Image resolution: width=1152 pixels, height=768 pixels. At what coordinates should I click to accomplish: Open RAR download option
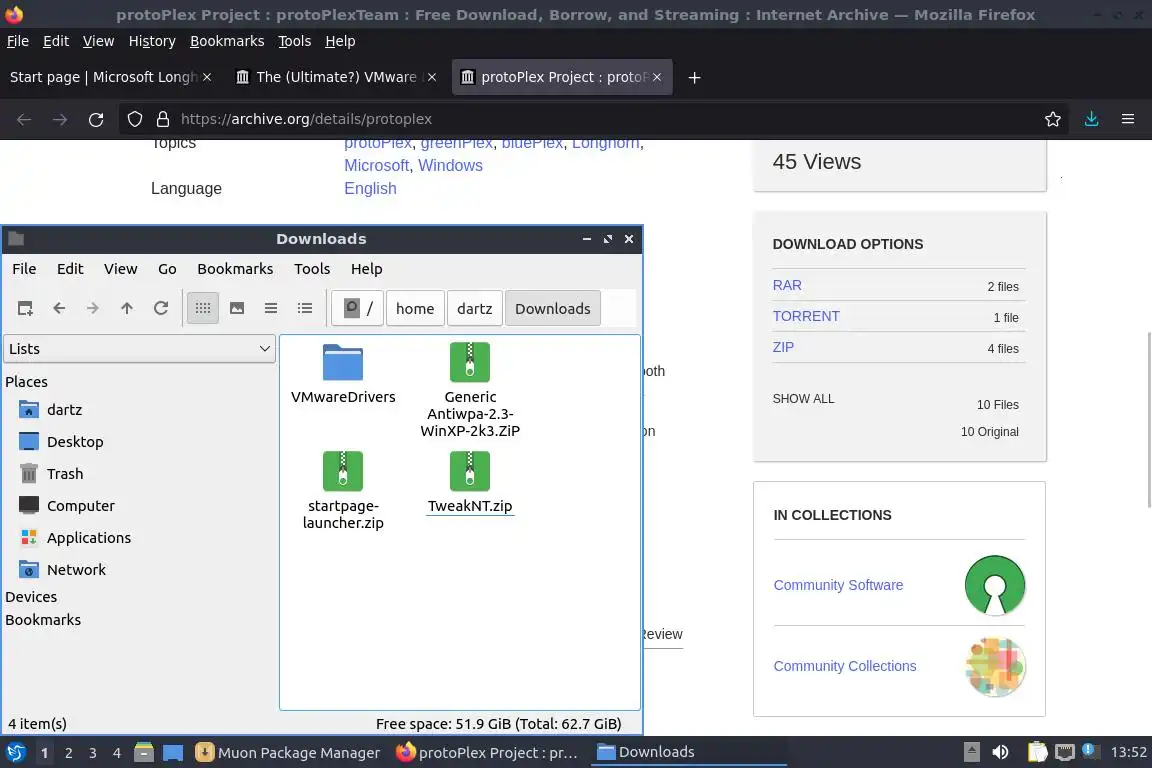787,285
